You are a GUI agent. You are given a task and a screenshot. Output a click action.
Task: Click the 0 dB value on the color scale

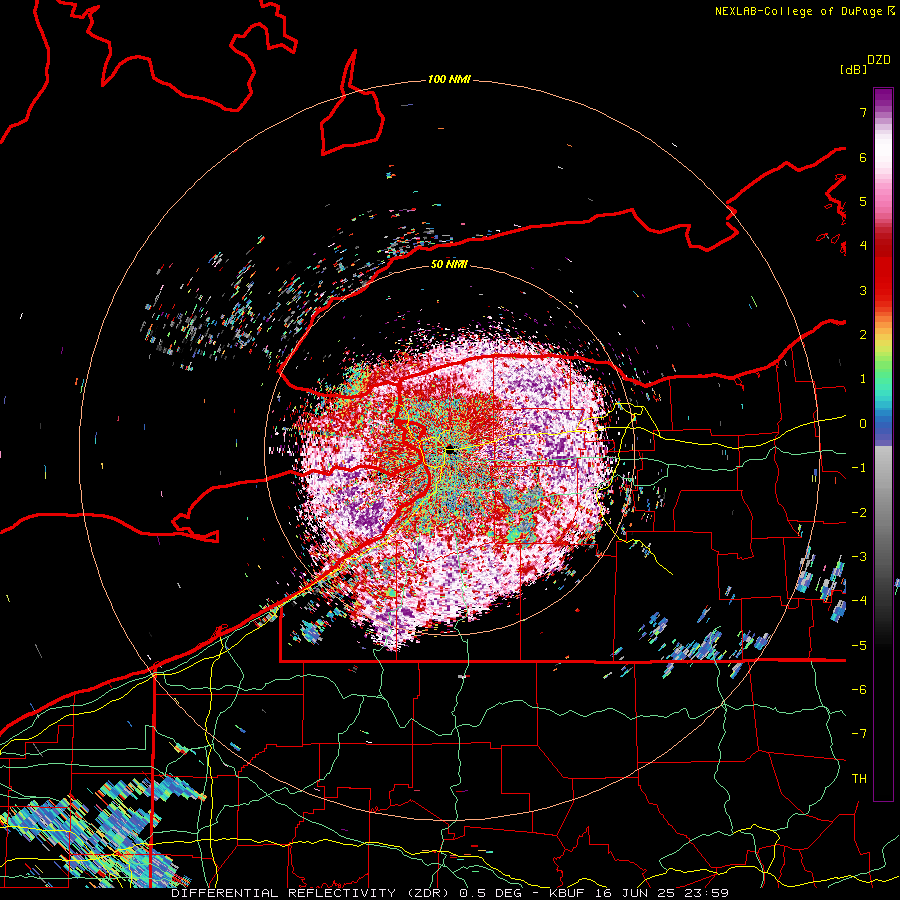click(863, 423)
